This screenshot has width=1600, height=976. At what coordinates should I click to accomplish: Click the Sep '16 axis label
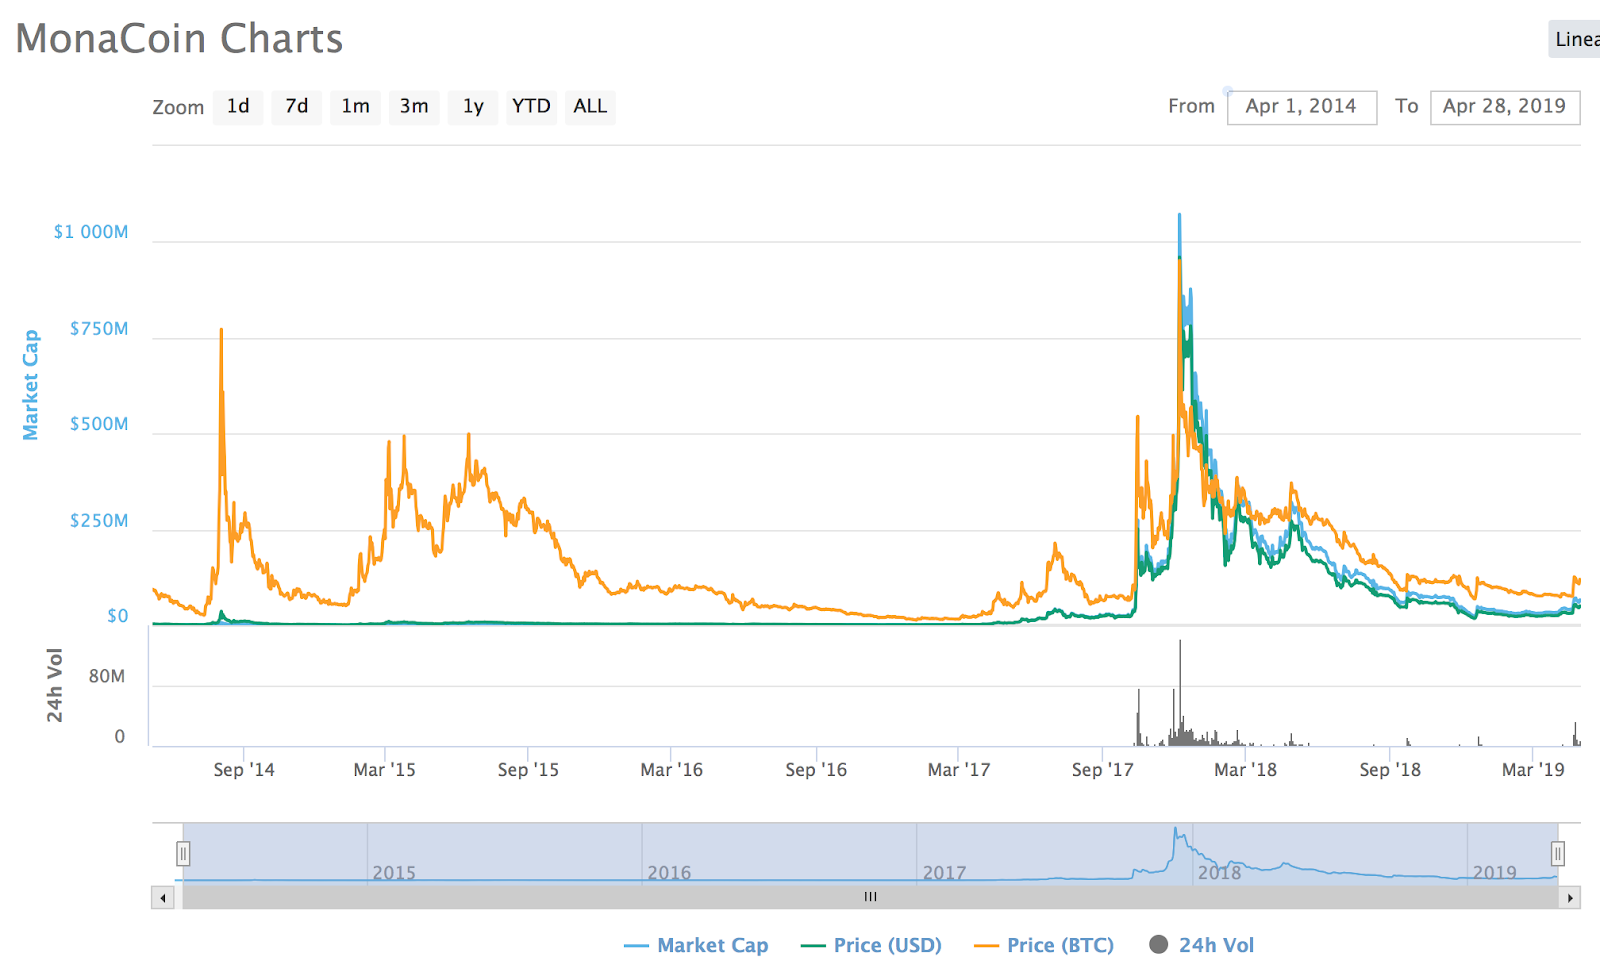tap(816, 770)
